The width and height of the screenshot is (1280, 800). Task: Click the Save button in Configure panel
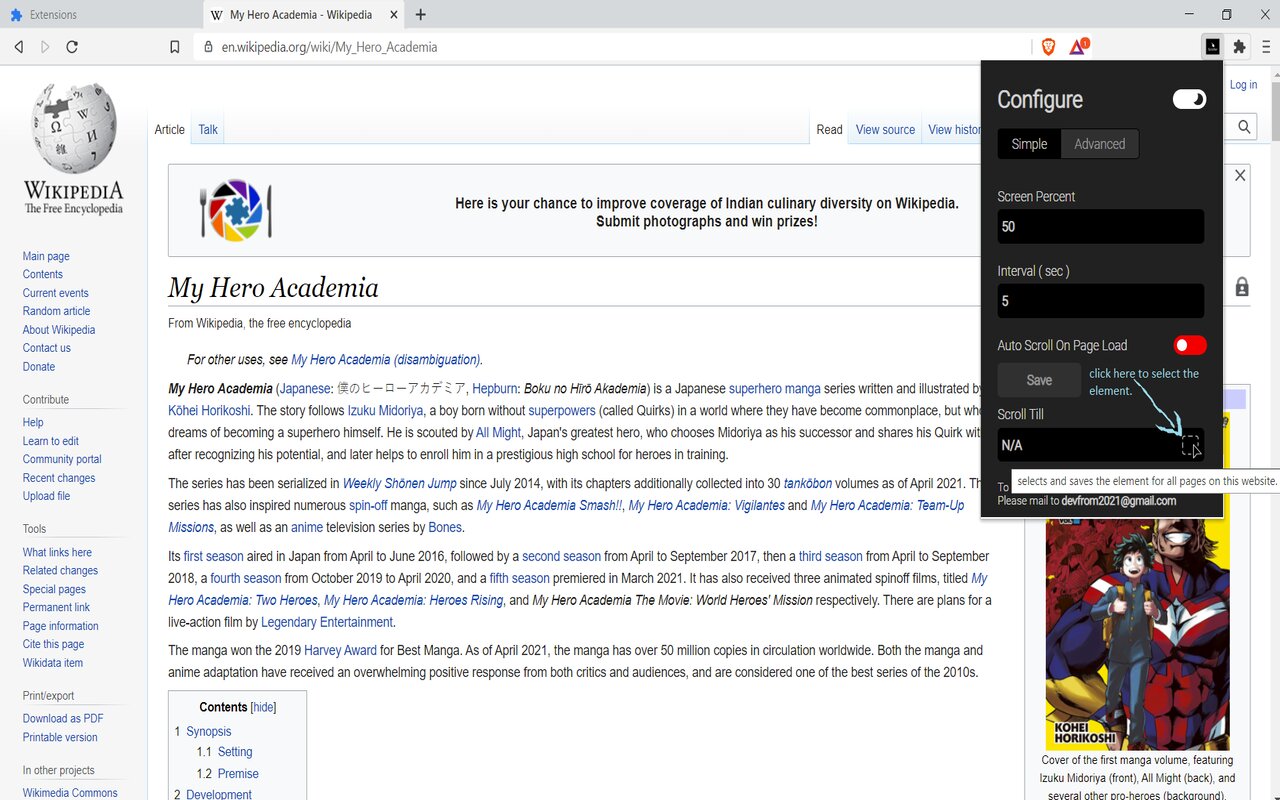tap(1039, 380)
